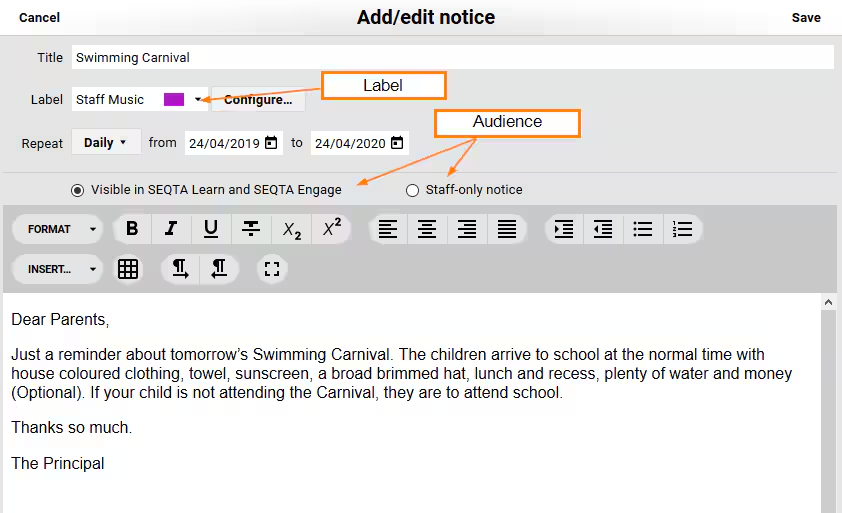The image size is (842, 513).
Task: Cancel the notice editing
Action: click(39, 17)
